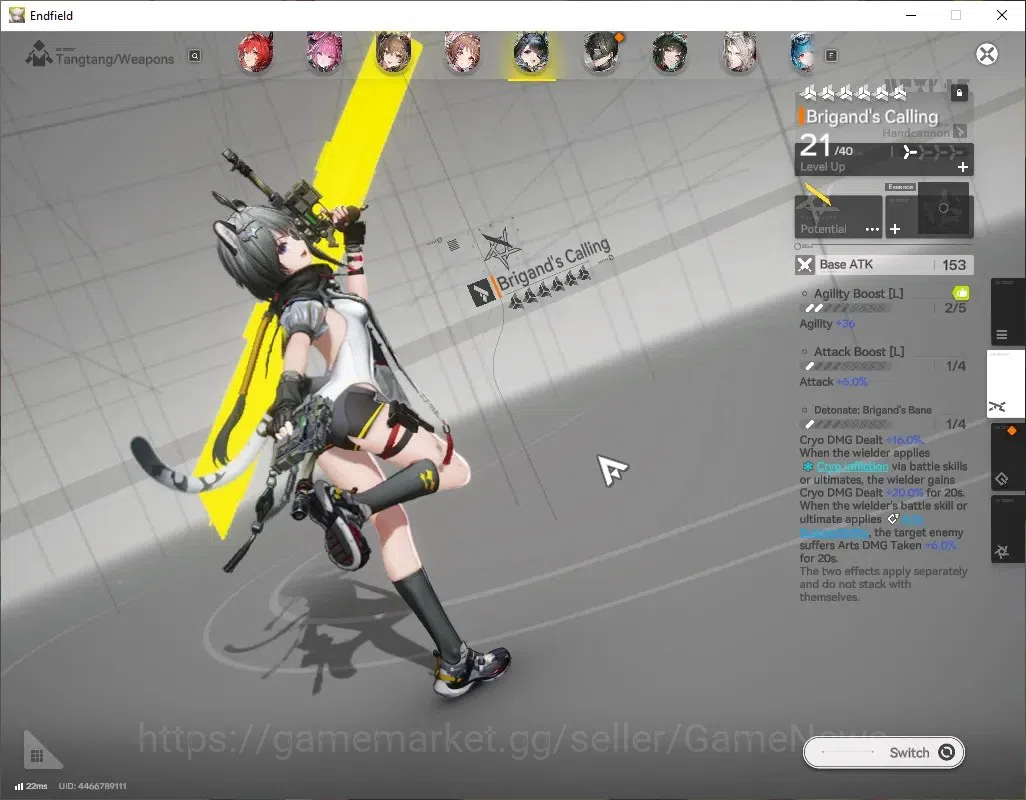1026x800 pixels.
Task: Click the plus icon in the Level Up bar
Action: tap(963, 167)
